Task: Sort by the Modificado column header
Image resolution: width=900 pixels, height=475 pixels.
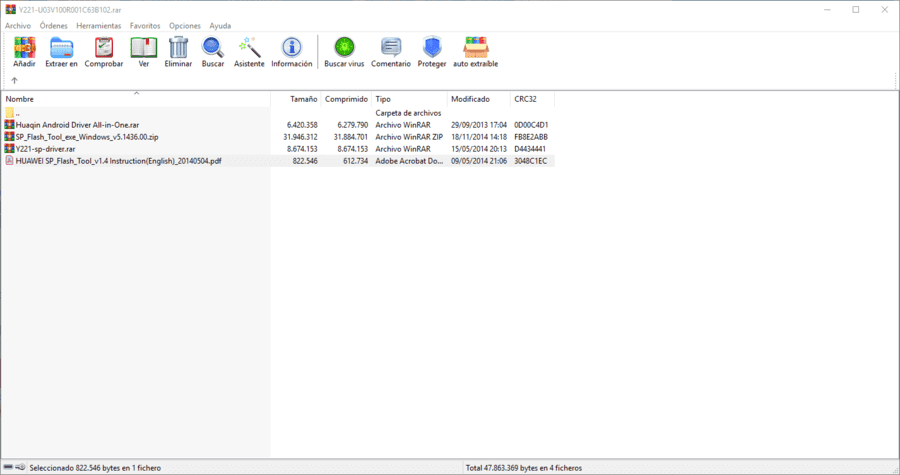Action: point(479,99)
